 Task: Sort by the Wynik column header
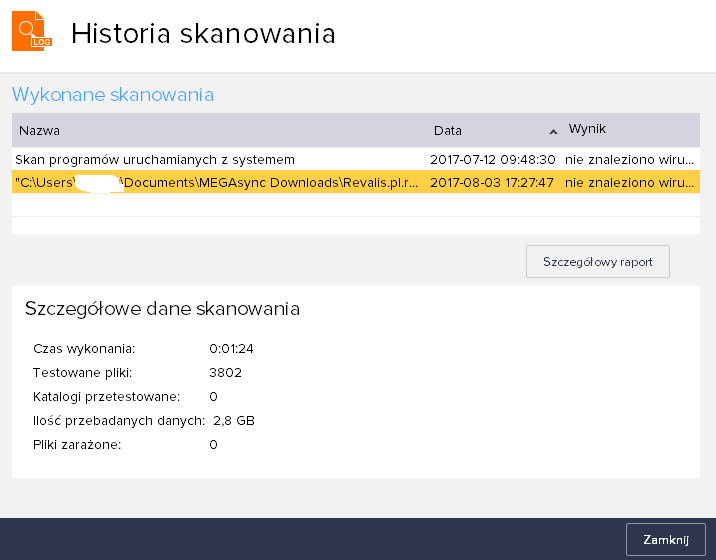(x=587, y=129)
